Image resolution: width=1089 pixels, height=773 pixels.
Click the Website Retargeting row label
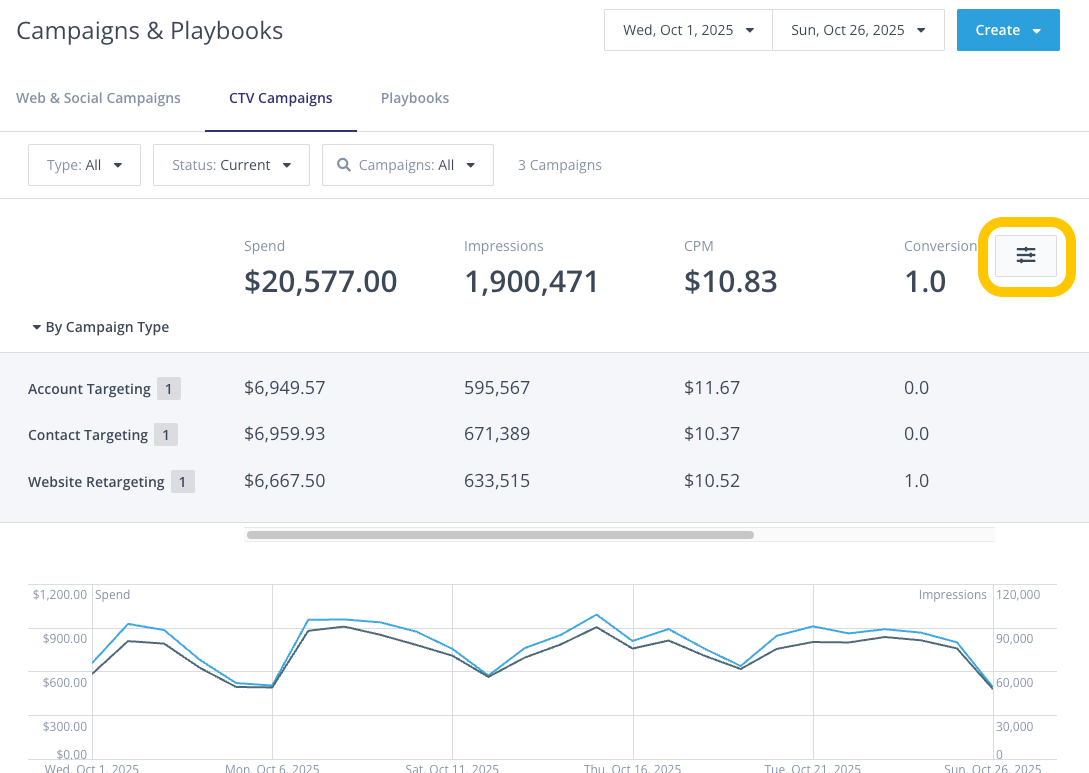[96, 482]
